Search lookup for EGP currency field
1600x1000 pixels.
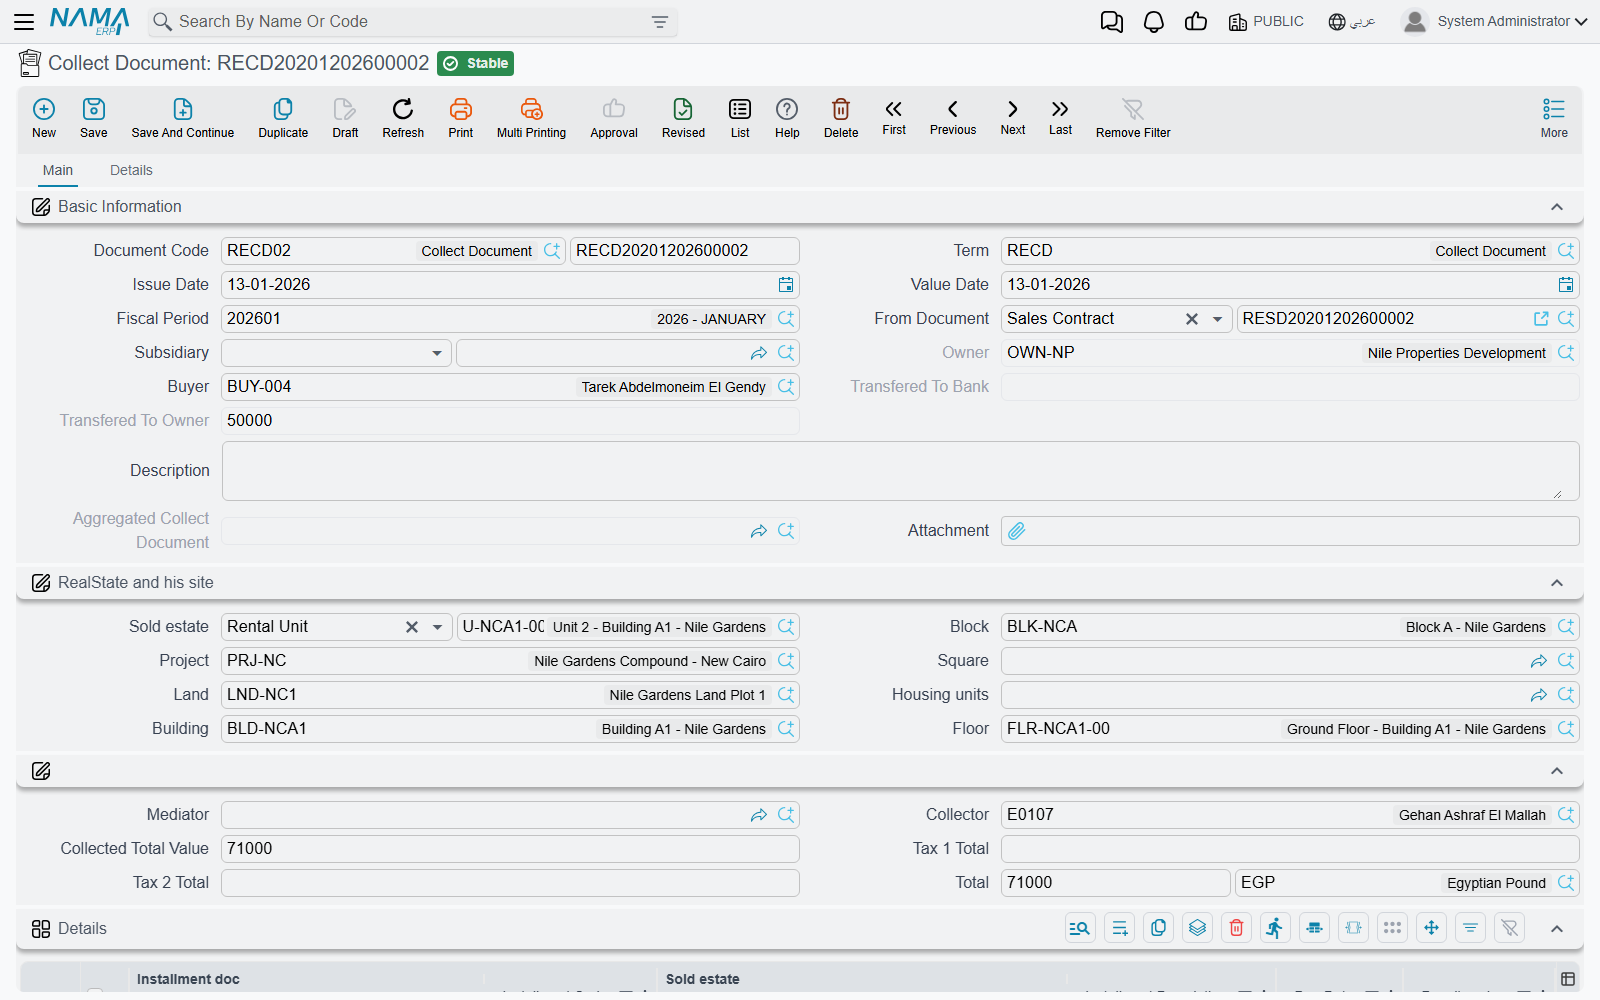pyautogui.click(x=1566, y=883)
